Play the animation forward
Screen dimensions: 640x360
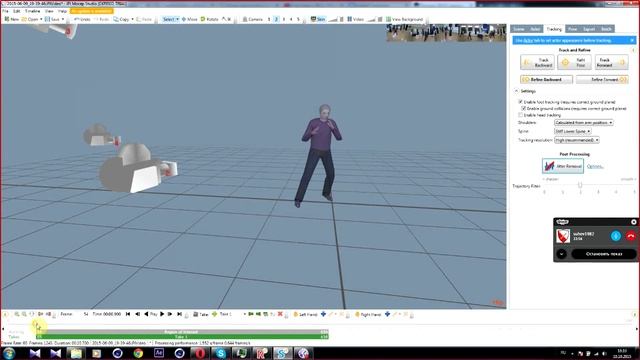point(162,314)
